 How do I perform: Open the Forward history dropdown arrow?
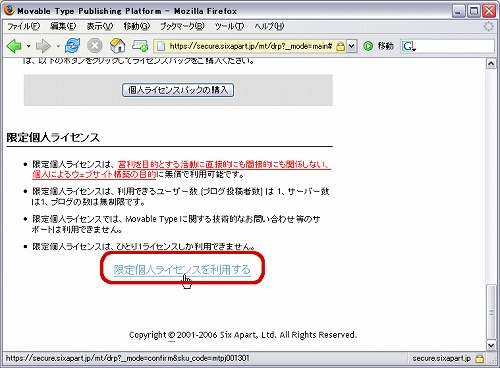point(58,46)
